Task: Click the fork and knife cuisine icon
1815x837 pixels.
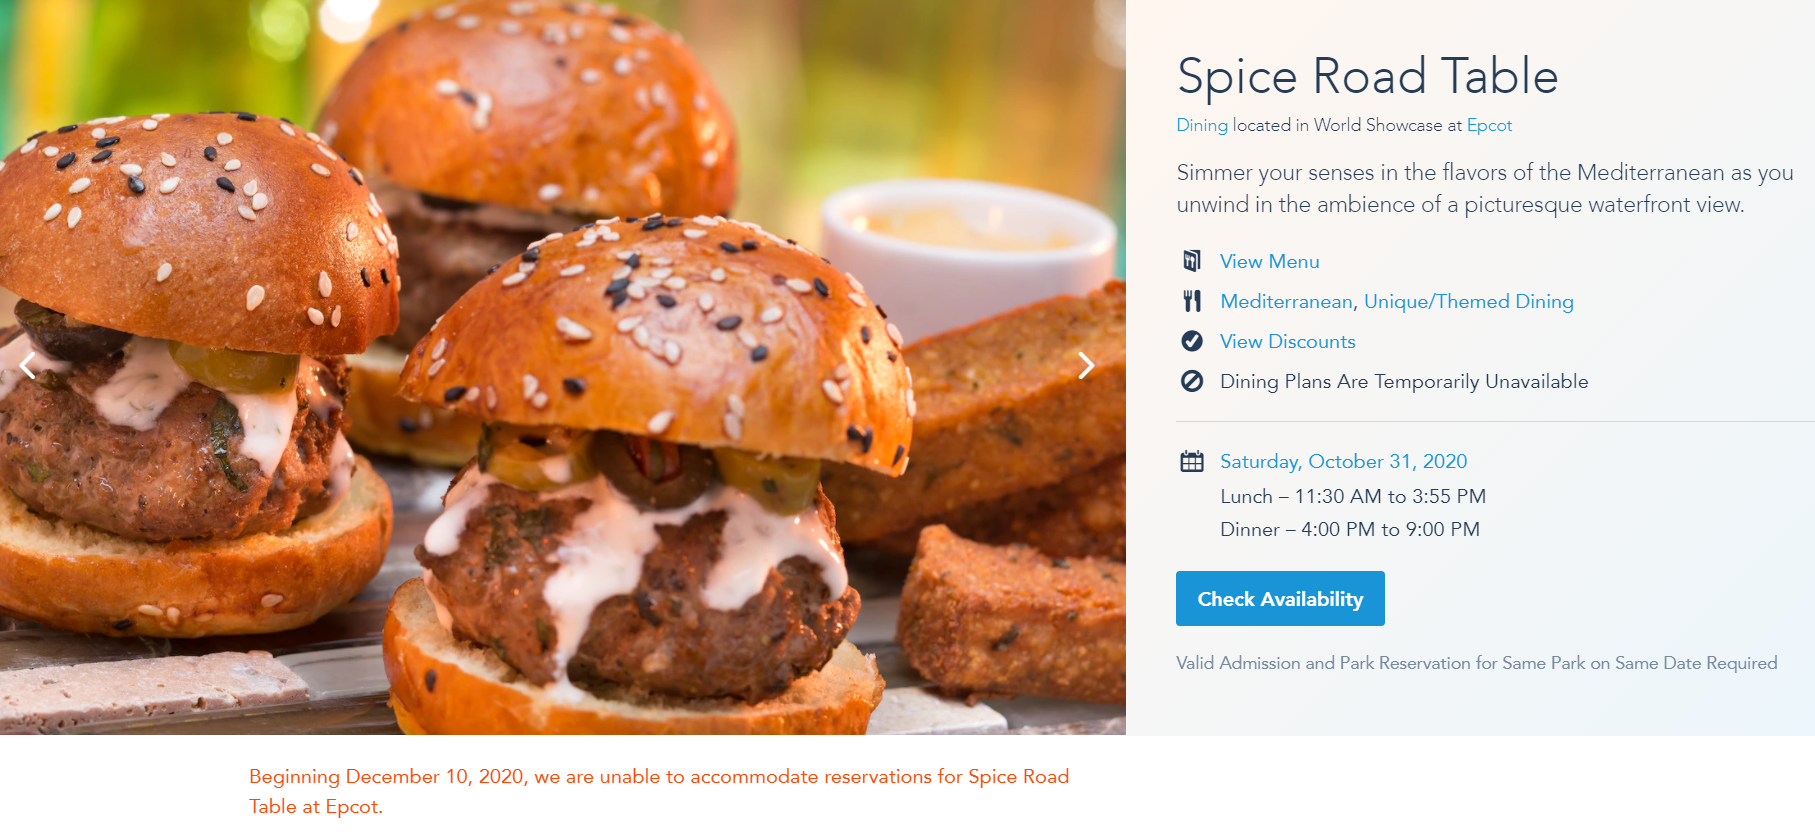Action: [1192, 301]
